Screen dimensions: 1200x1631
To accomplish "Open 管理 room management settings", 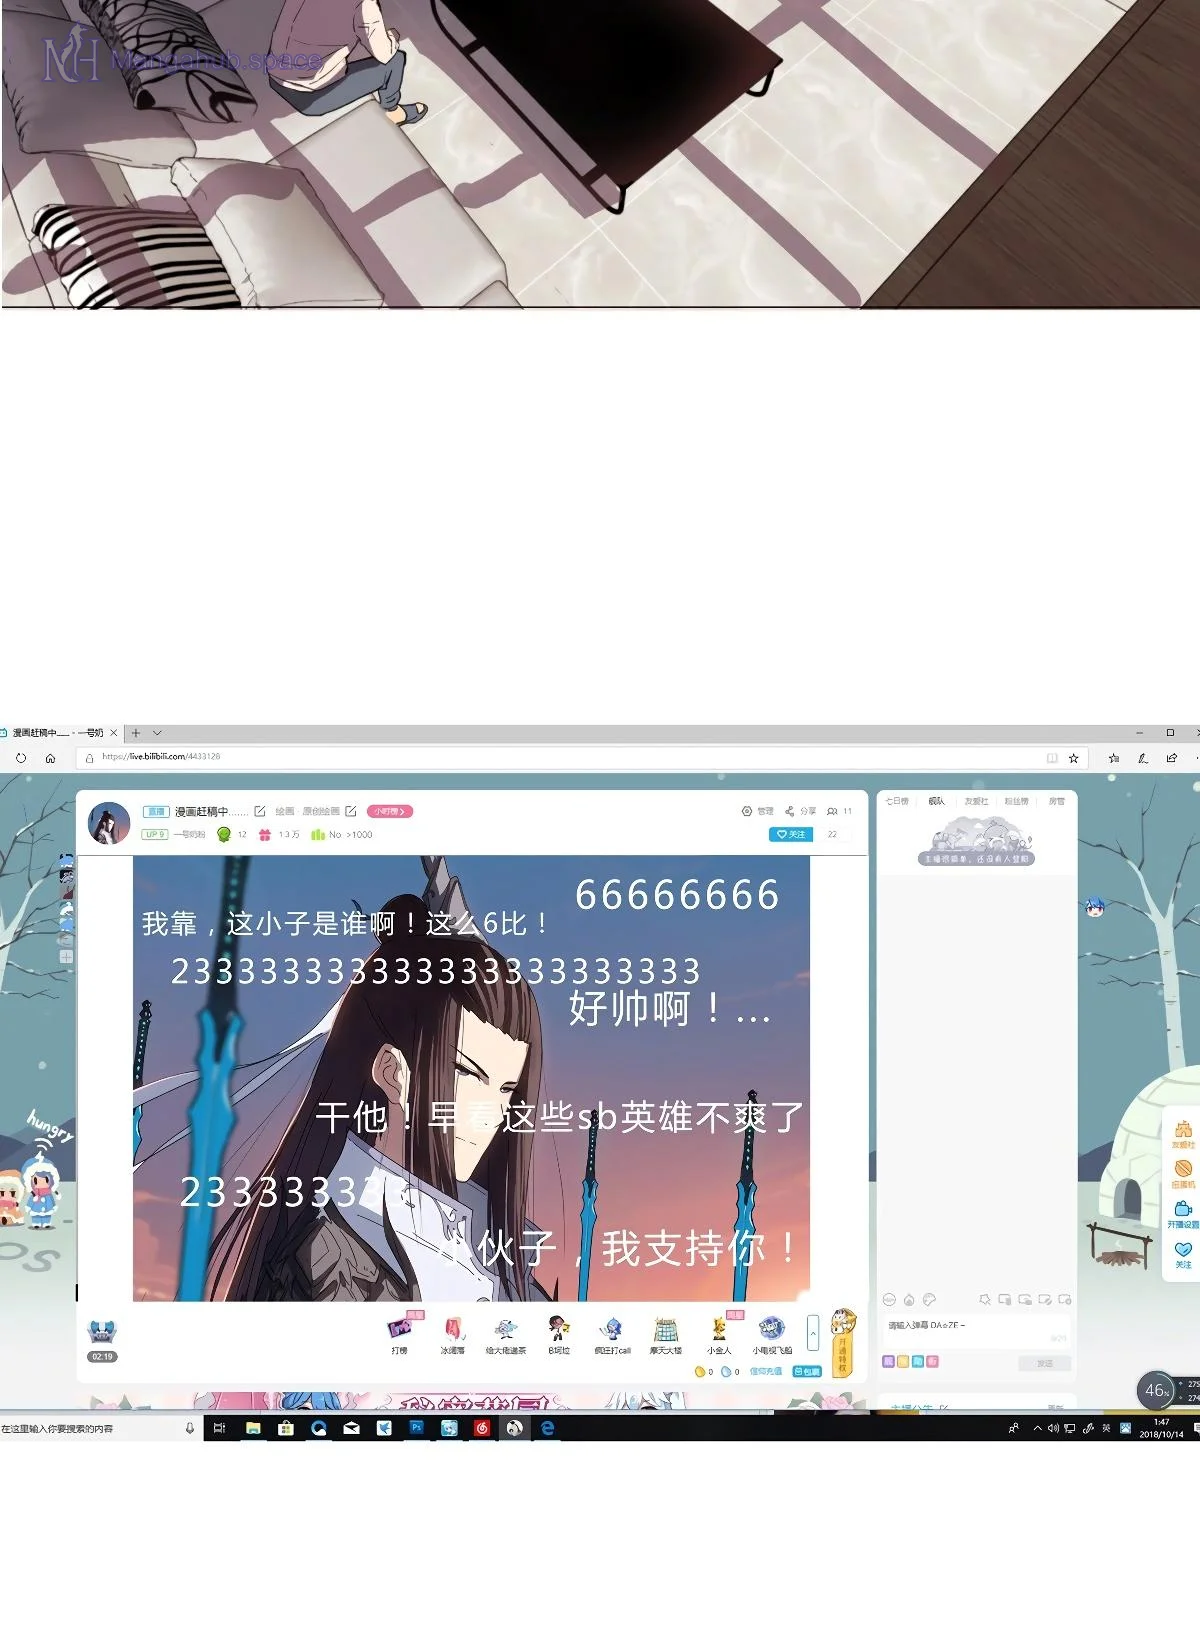I will (747, 811).
